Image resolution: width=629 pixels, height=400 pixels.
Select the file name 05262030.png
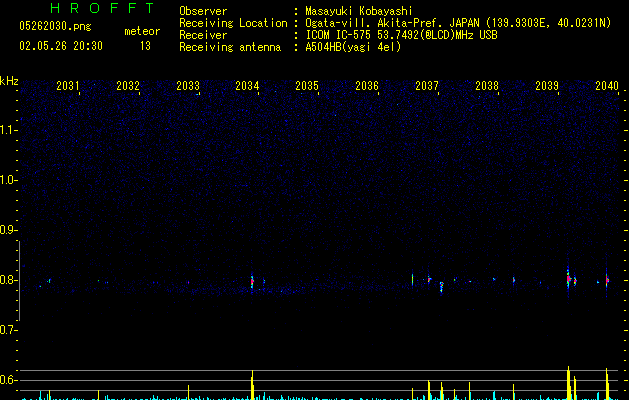coord(55,26)
